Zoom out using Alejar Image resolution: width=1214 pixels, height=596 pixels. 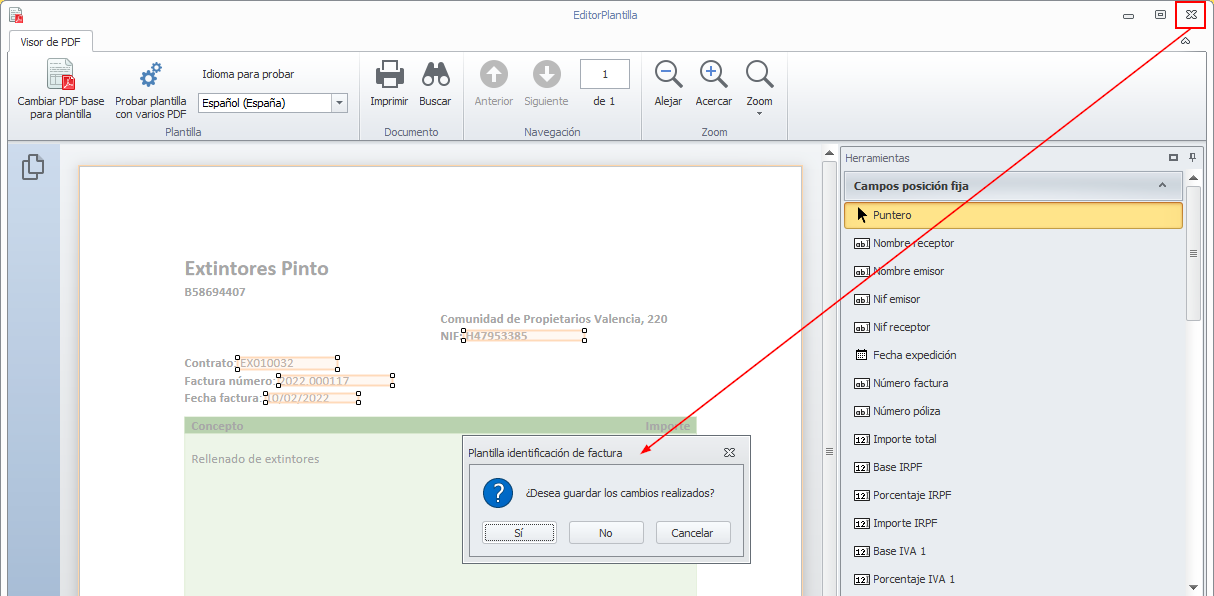[x=668, y=84]
